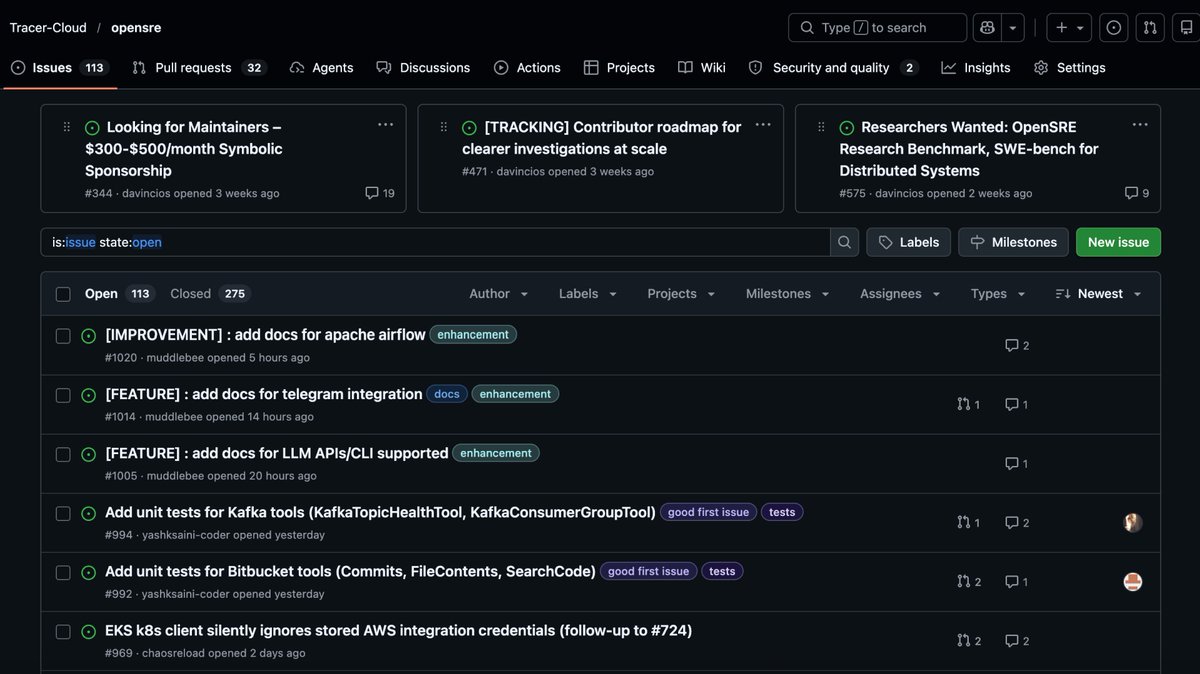Viewport: 1200px width, 674px height.
Task: Open comments icon on apache airflow issue
Action: coord(1017,345)
